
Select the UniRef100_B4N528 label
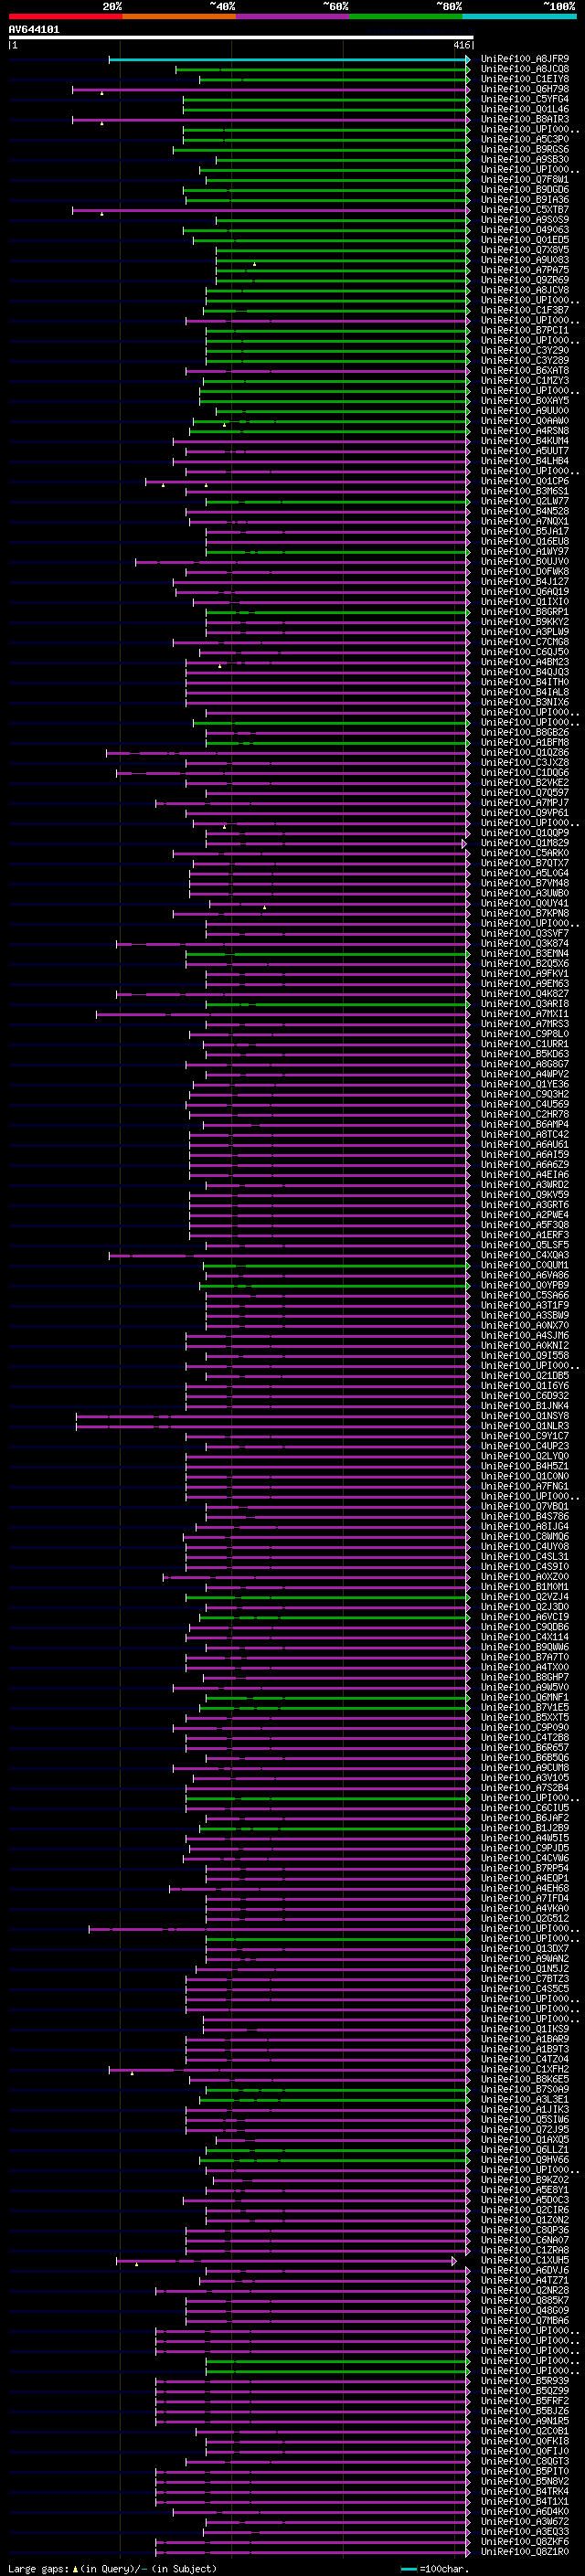pyautogui.click(x=525, y=511)
